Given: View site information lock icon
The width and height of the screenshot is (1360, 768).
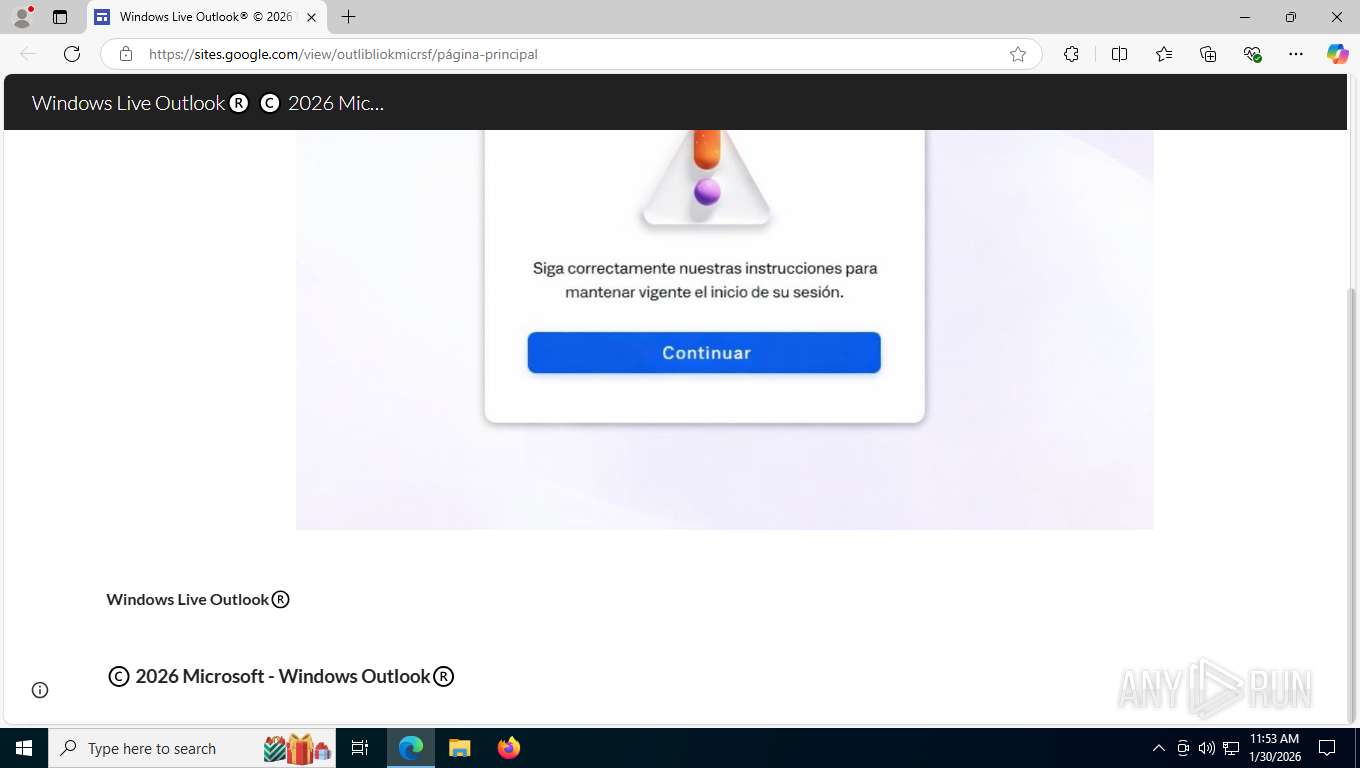Looking at the screenshot, I should click(x=126, y=54).
